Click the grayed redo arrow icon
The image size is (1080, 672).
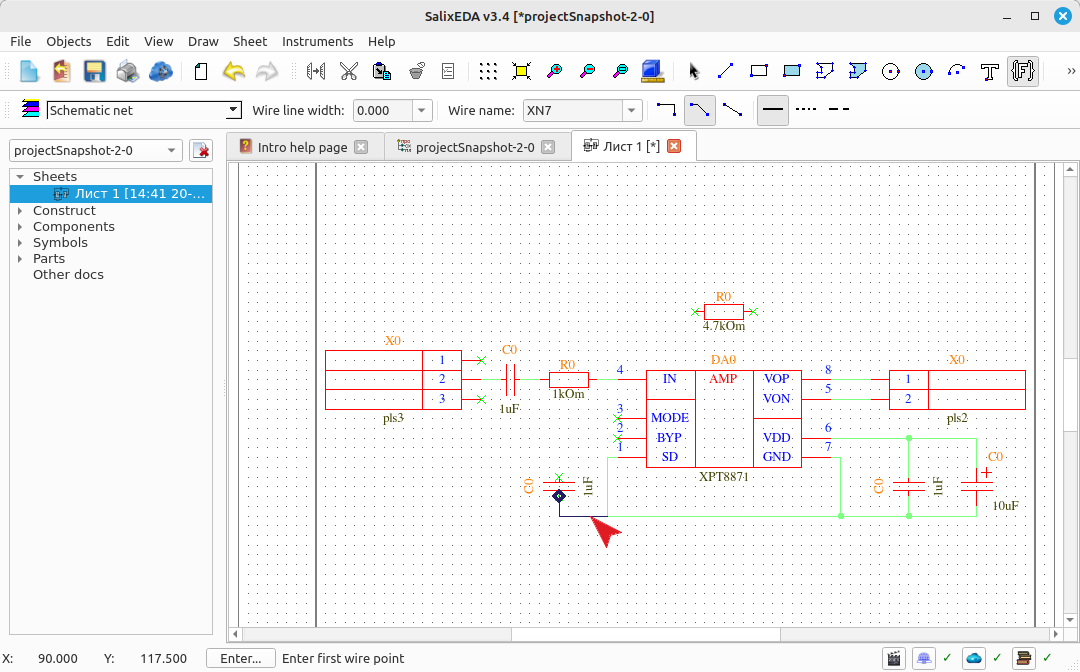pyautogui.click(x=267, y=71)
